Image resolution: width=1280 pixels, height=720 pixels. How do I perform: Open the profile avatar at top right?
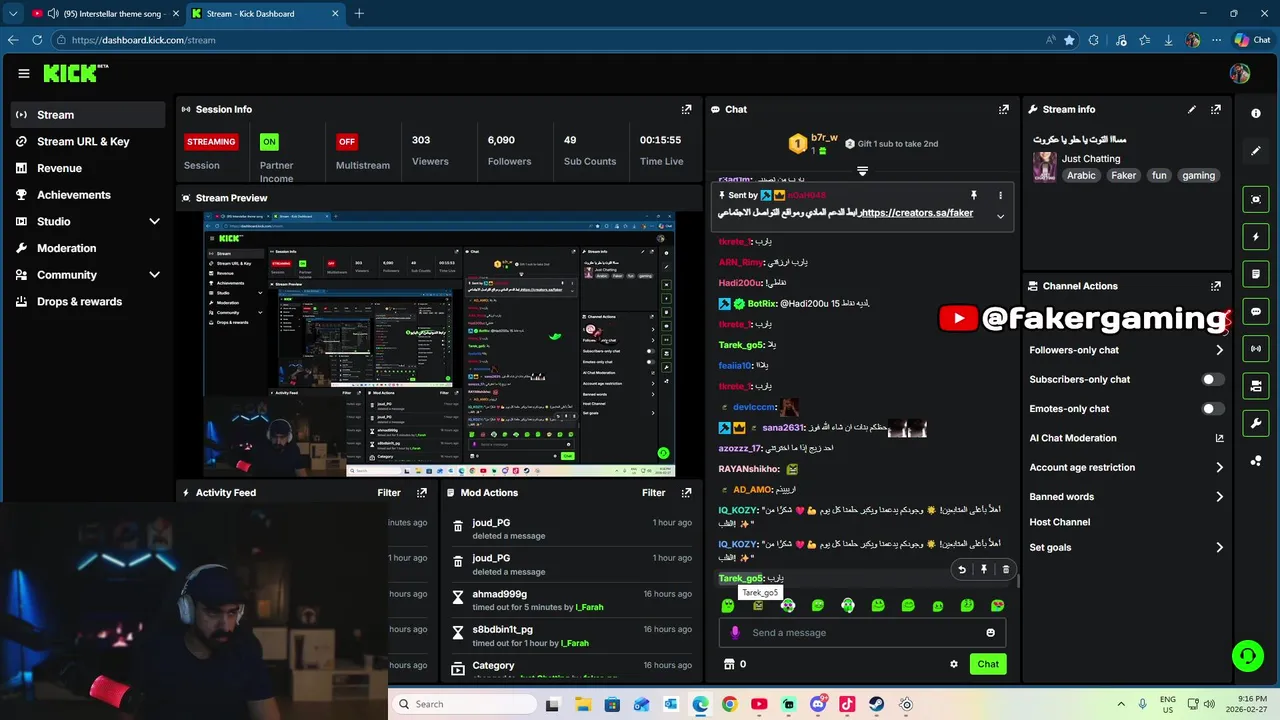click(1240, 73)
